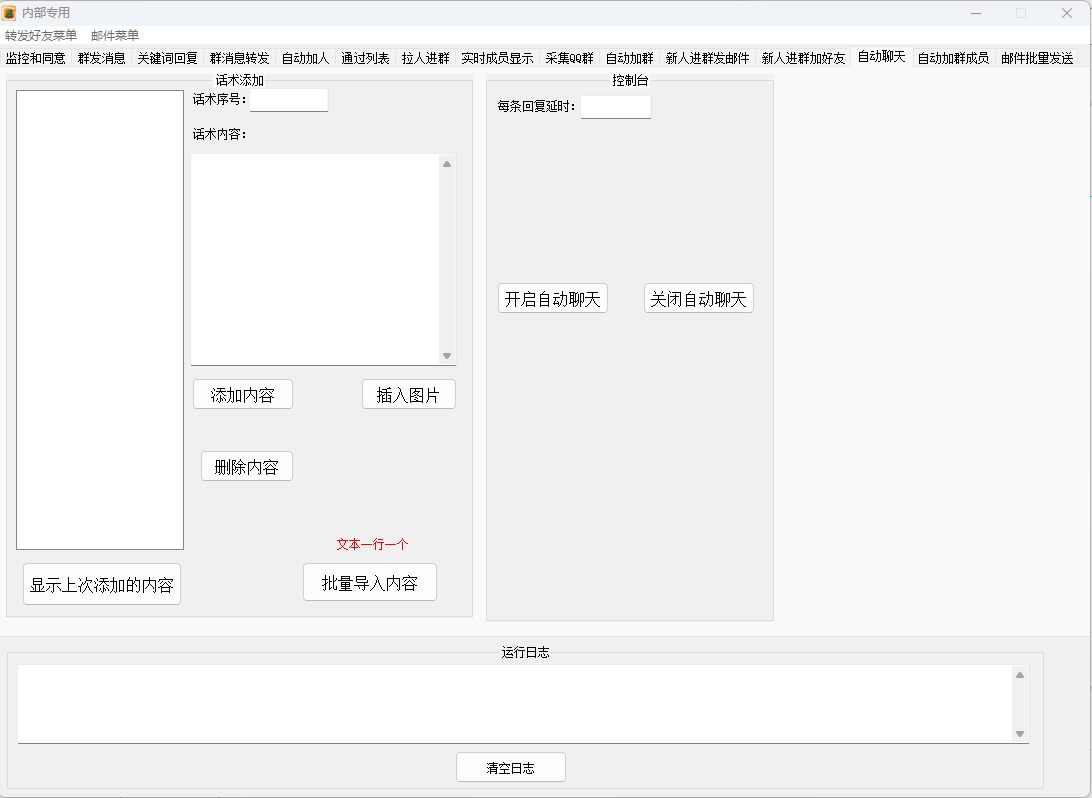The width and height of the screenshot is (1092, 798).
Task: Switch to the 监控和同意 tab
Action: pyautogui.click(x=36, y=58)
